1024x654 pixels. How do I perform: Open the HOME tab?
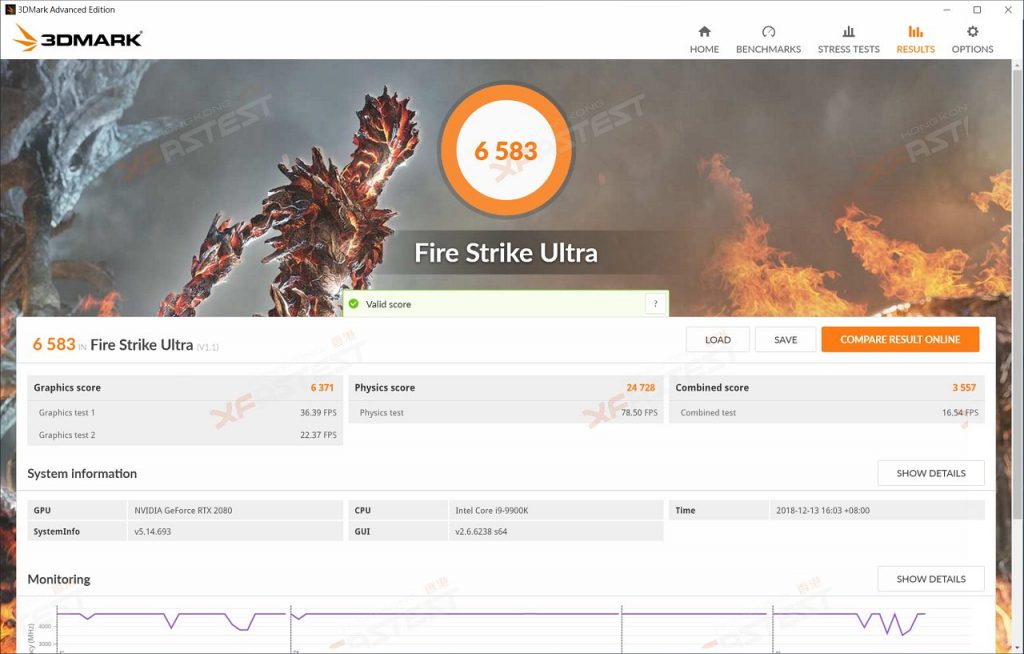(704, 39)
